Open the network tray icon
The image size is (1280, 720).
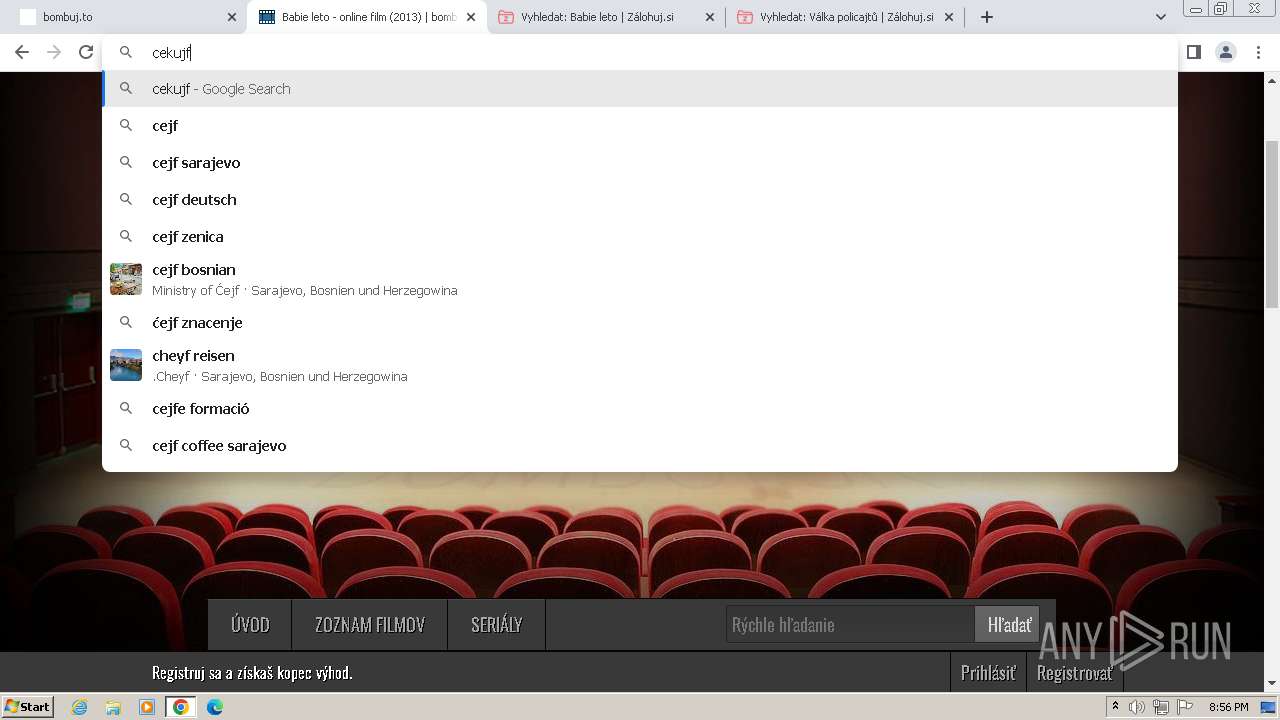click(x=1161, y=707)
